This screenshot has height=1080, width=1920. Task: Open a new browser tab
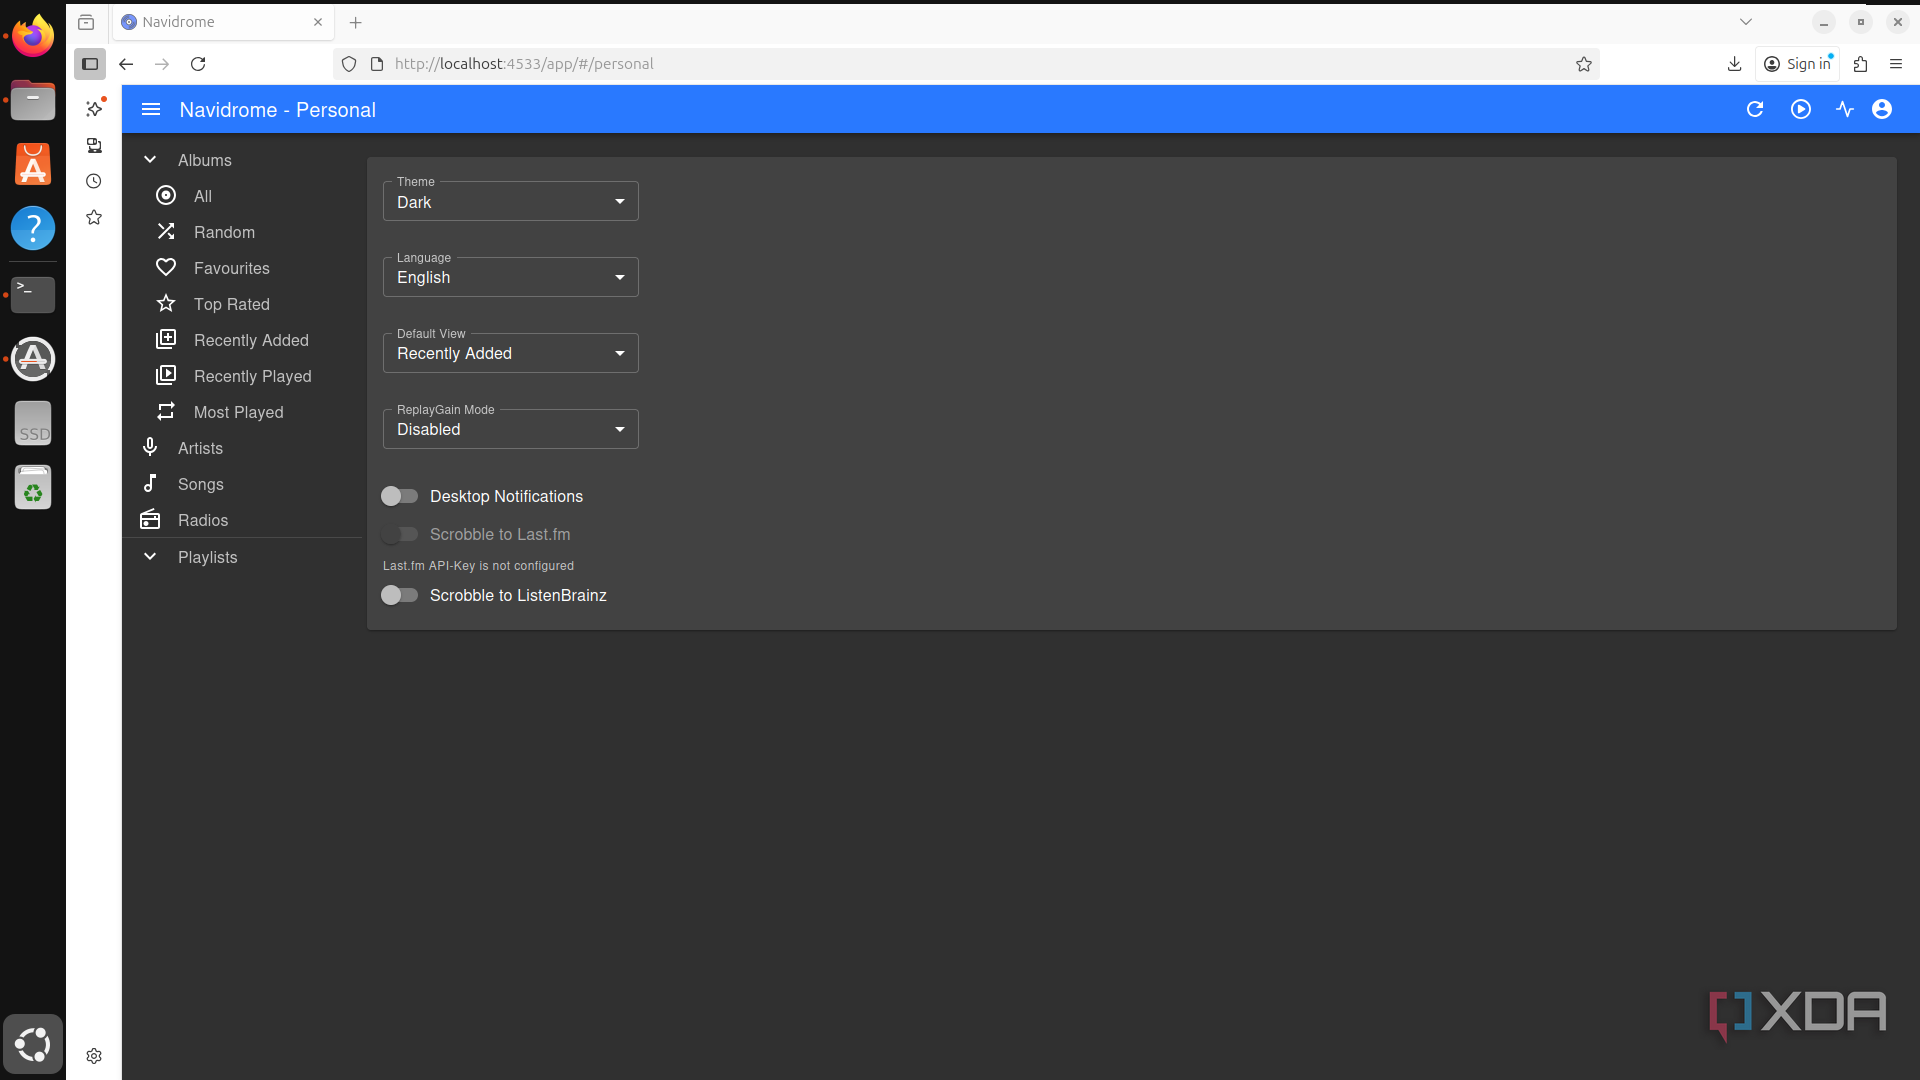(356, 22)
